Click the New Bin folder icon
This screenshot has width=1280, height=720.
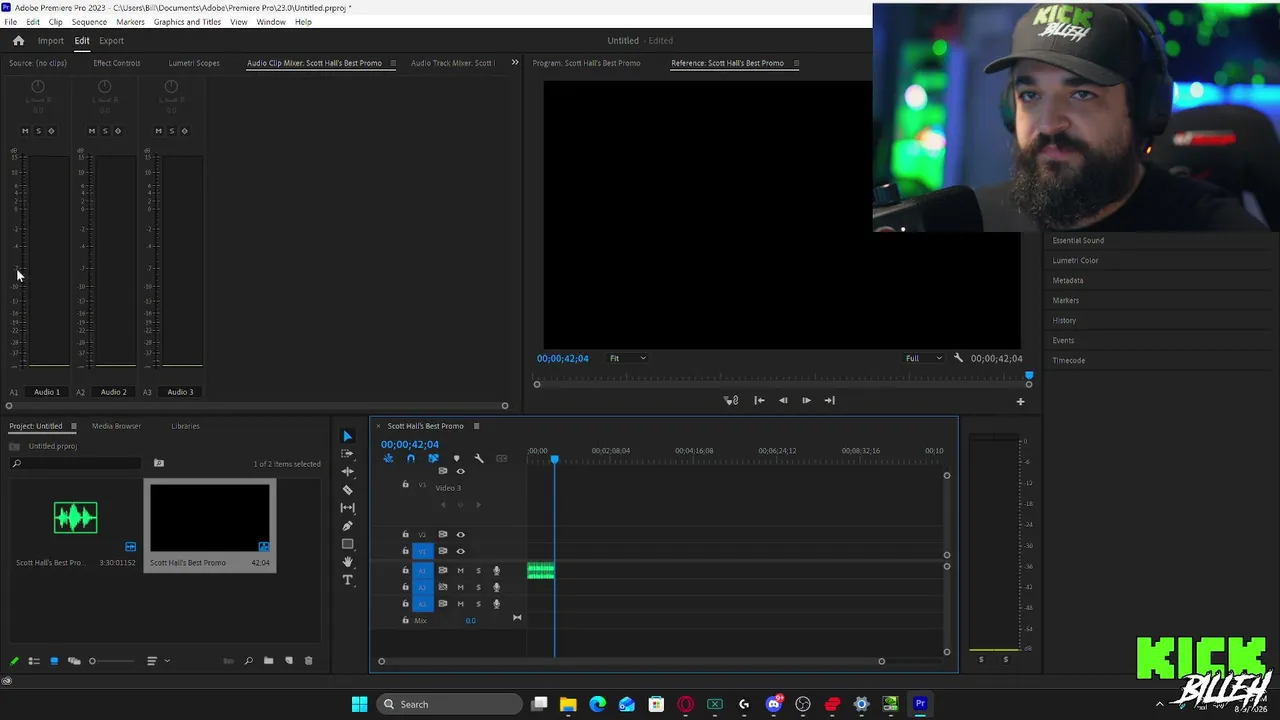[x=268, y=661]
